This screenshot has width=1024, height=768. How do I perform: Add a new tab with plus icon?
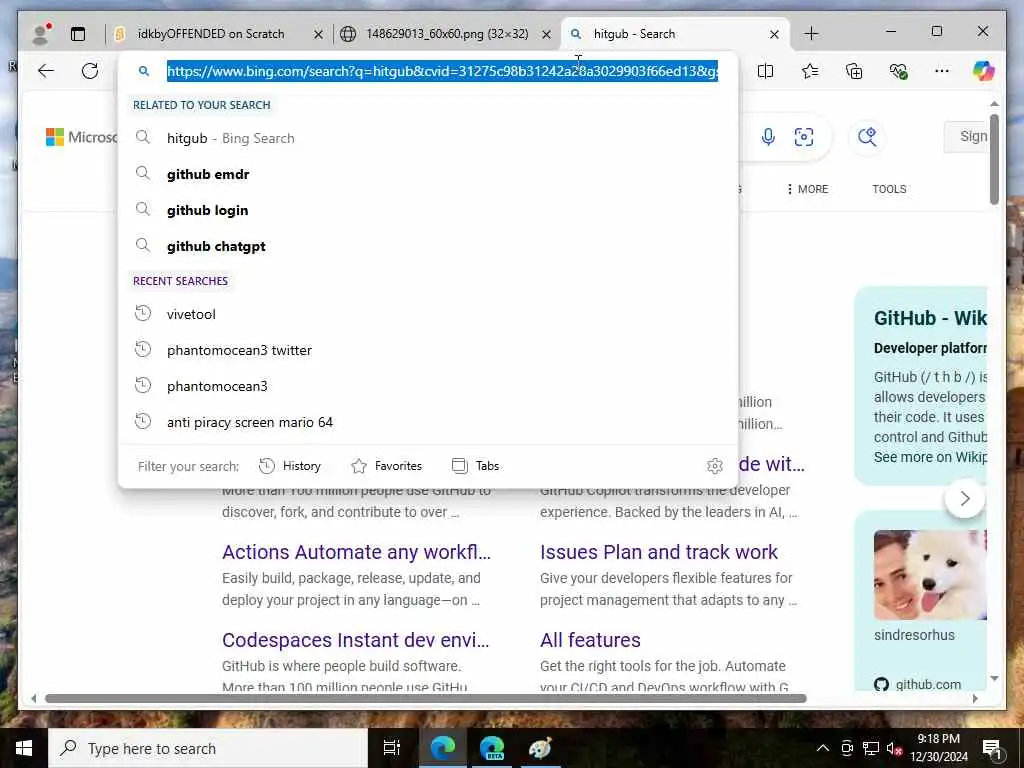(811, 34)
